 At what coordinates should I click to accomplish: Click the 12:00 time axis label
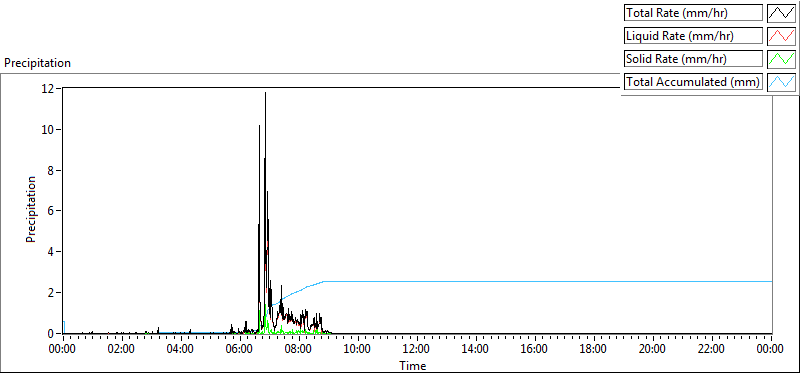pos(416,349)
